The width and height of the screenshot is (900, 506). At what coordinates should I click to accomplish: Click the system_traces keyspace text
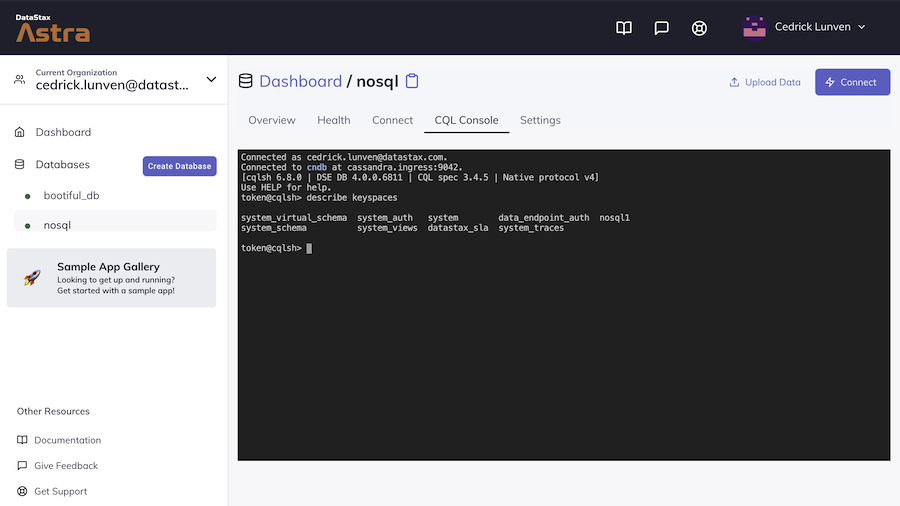click(531, 228)
